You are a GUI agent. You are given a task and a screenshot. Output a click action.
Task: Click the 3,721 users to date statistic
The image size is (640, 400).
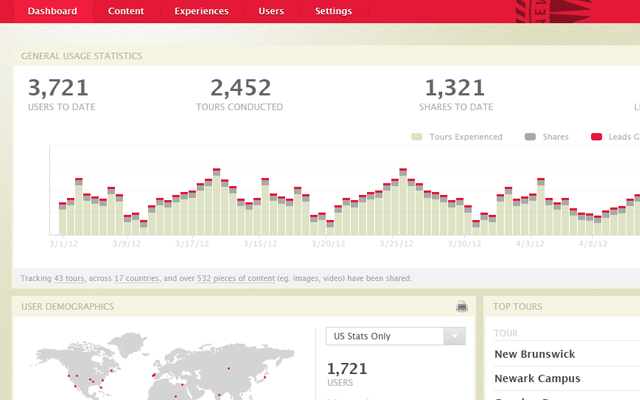(58, 93)
